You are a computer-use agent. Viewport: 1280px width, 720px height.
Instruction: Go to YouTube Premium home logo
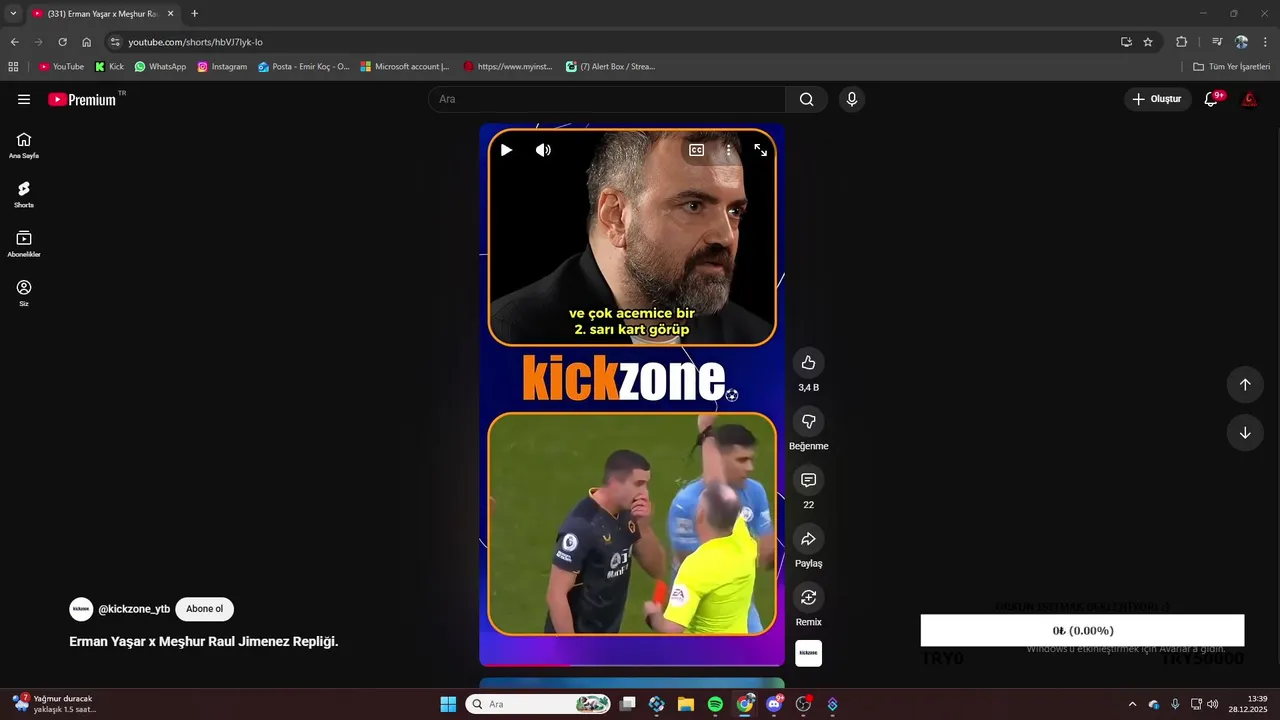(82, 99)
